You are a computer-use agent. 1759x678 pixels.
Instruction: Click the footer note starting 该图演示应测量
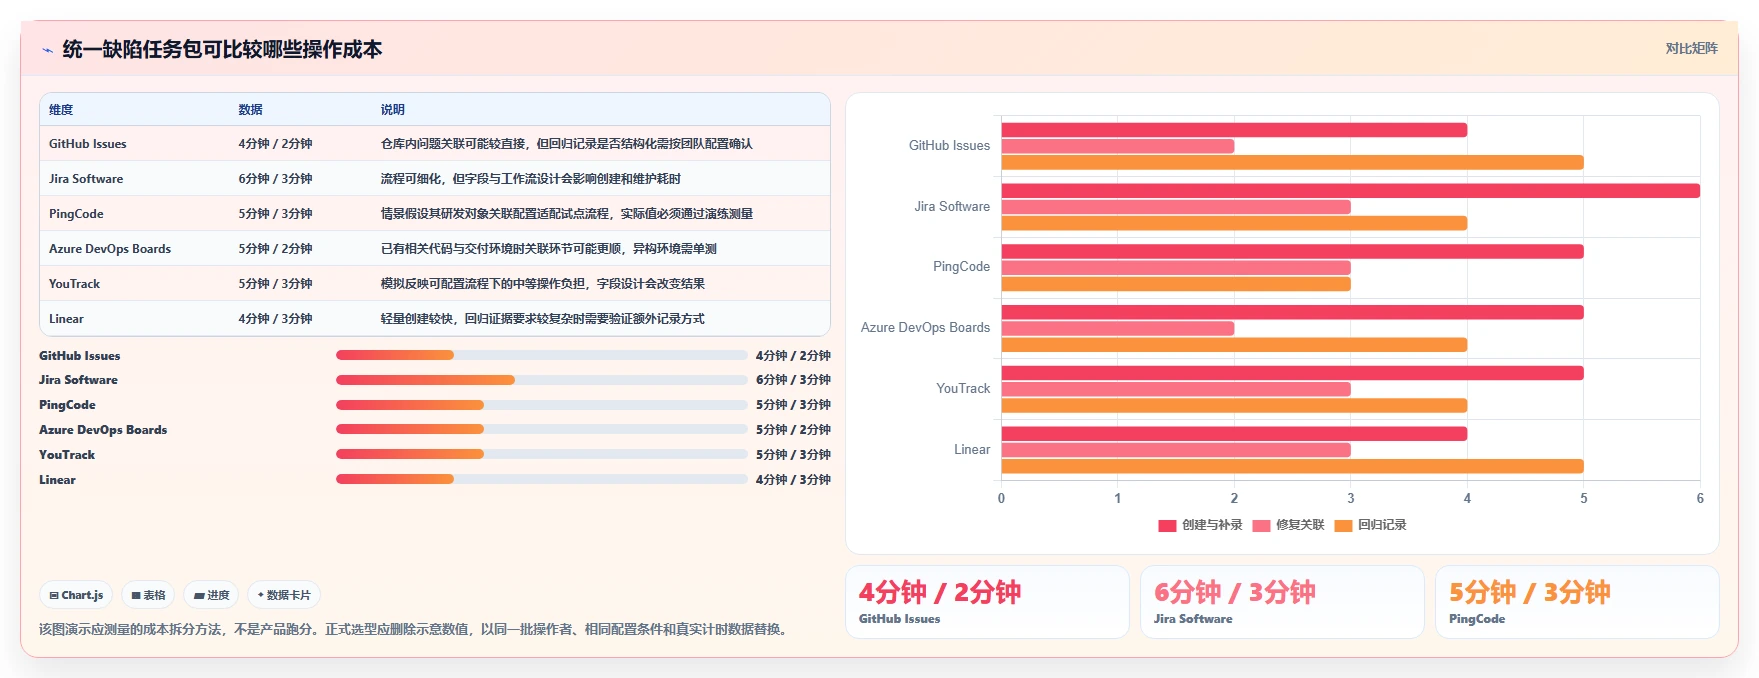(416, 630)
